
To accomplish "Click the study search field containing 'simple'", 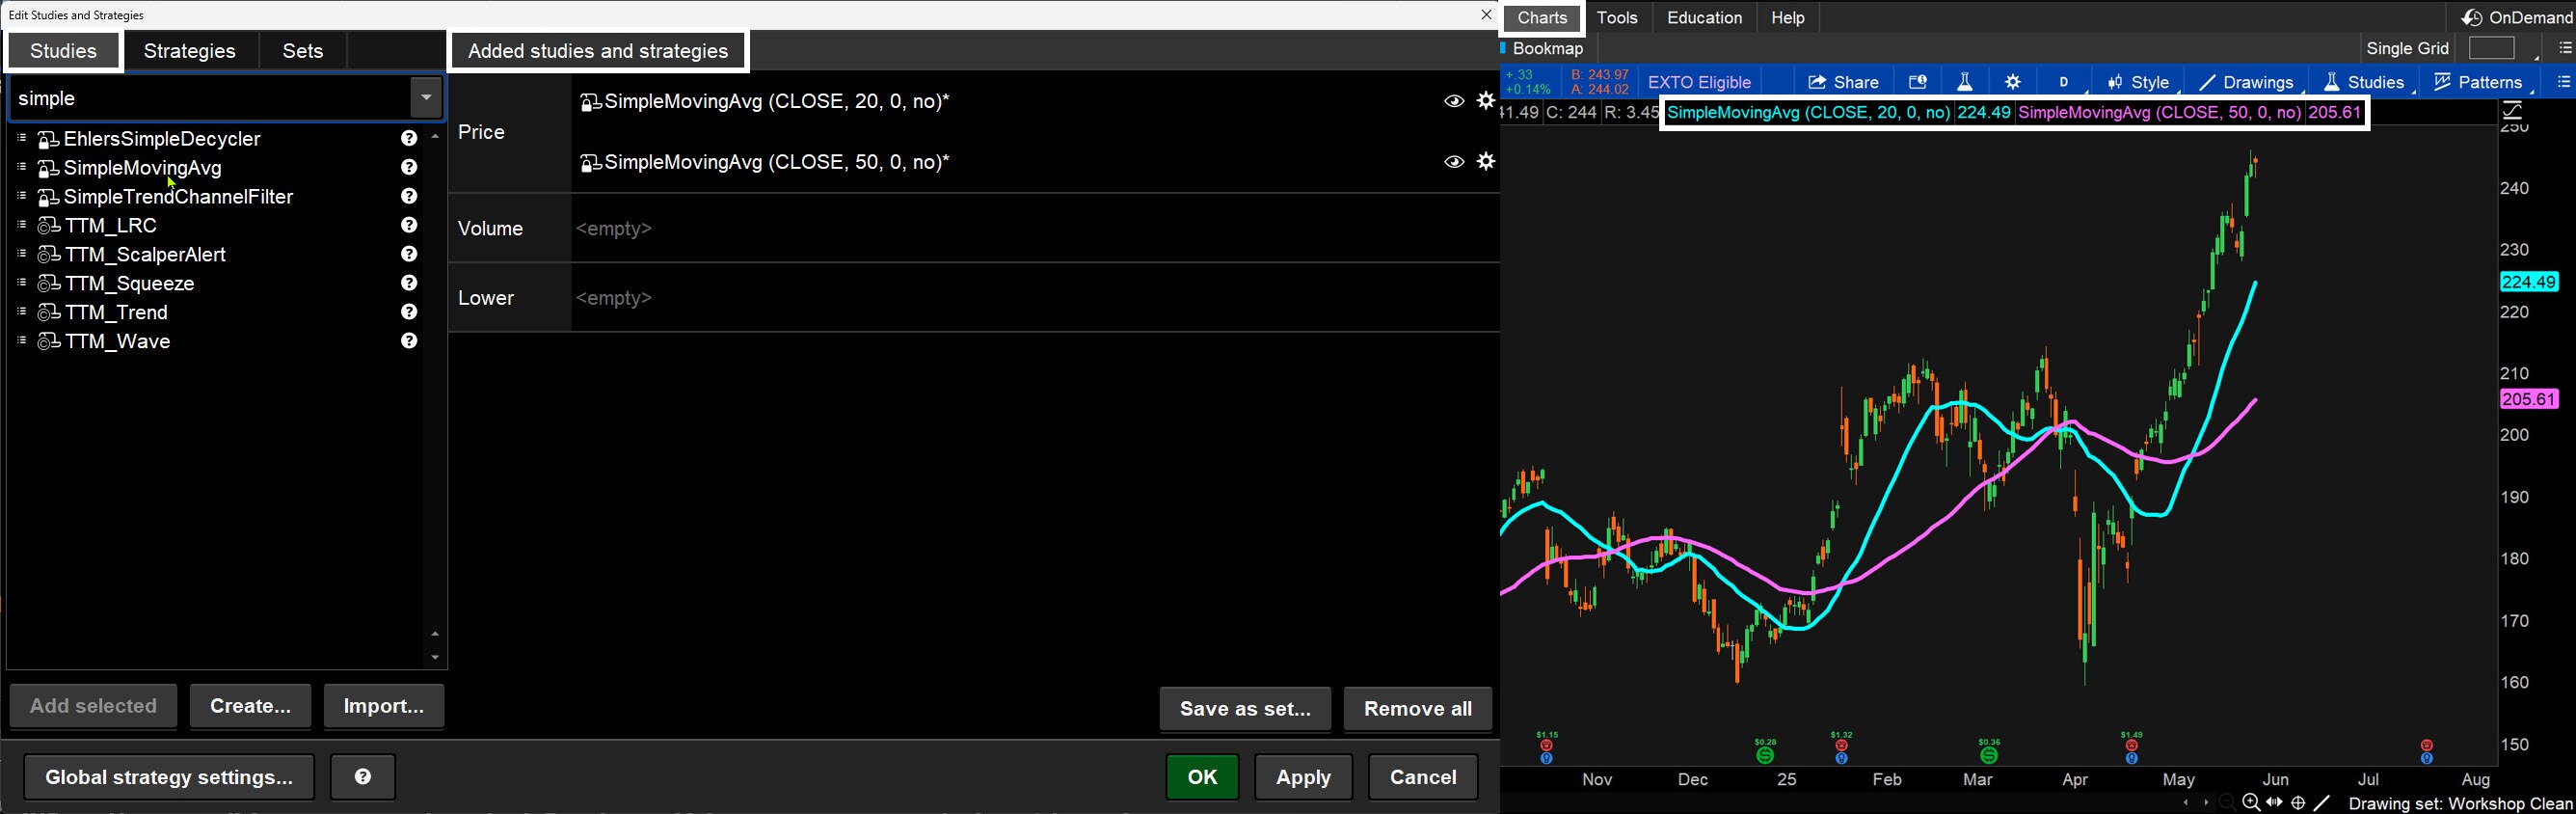I will click(x=210, y=98).
